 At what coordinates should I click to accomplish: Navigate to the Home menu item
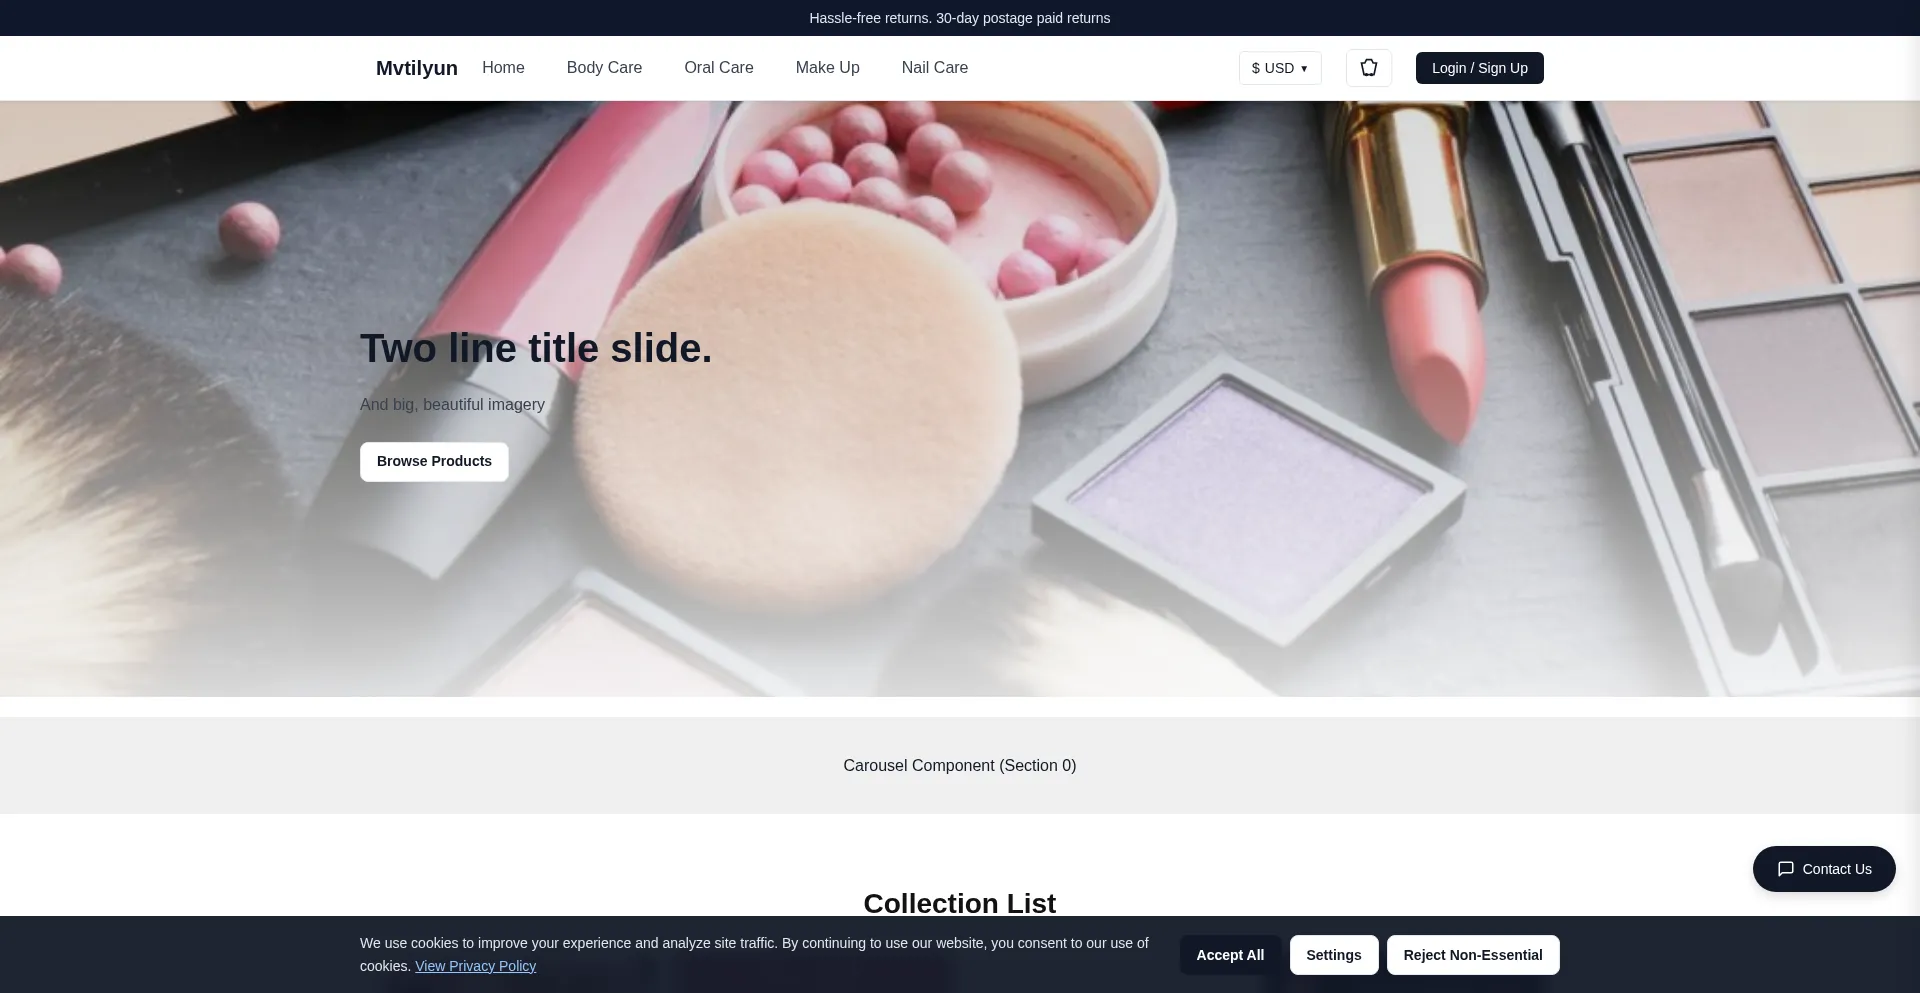503,67
